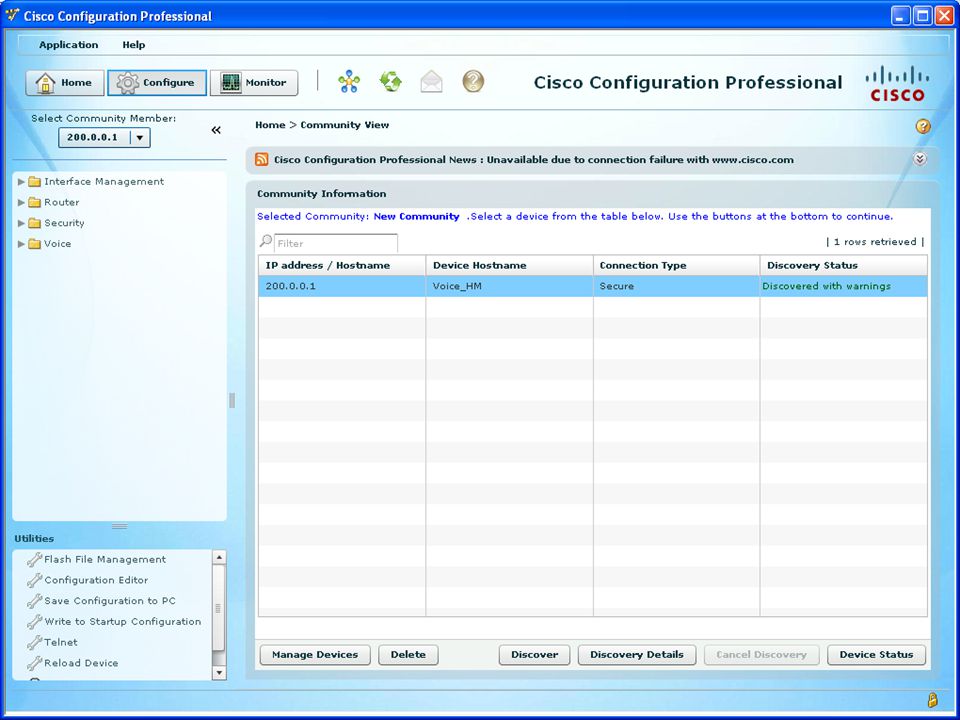
Task: Maximize the Cisco Configuration Professional window
Action: pyautogui.click(x=922, y=16)
